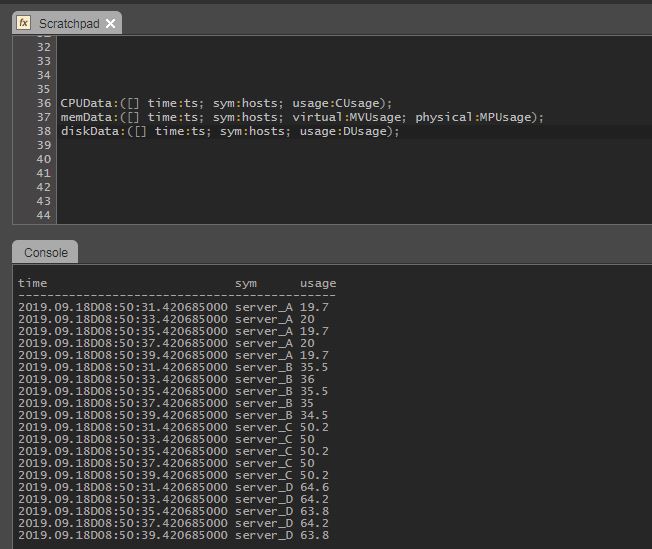Click the diskData definition on line 38
Viewport: 652px width, 549px height.
[230, 131]
